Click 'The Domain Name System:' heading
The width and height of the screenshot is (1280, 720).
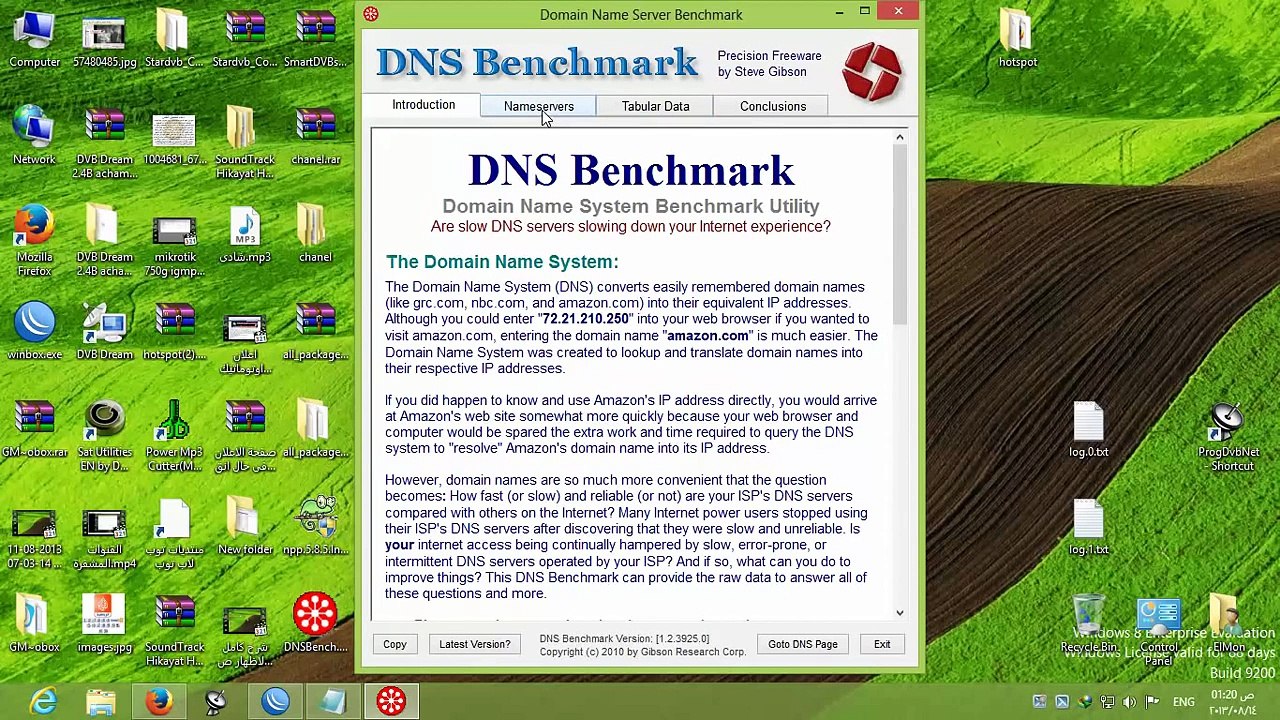[502, 262]
